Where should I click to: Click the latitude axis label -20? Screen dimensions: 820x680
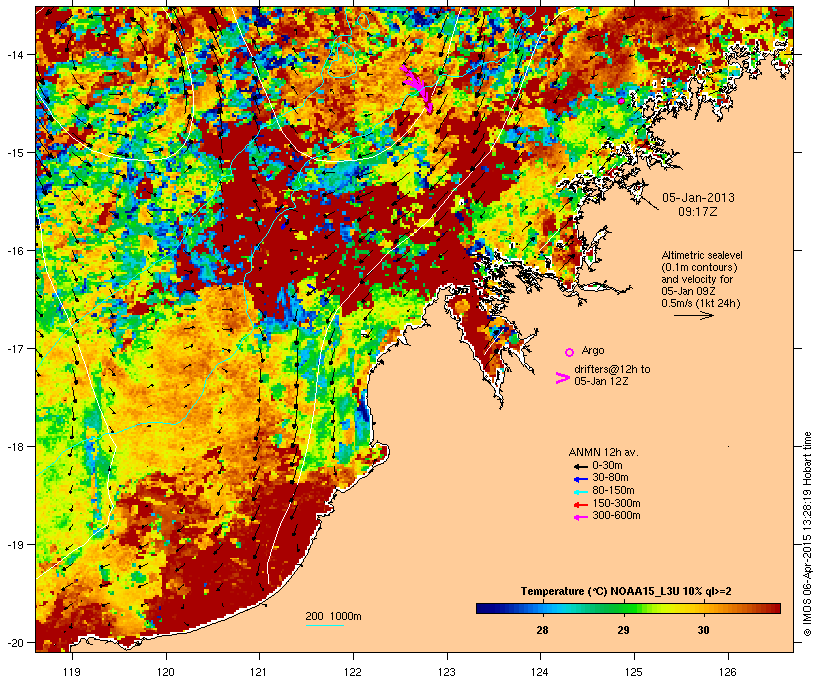[14, 642]
